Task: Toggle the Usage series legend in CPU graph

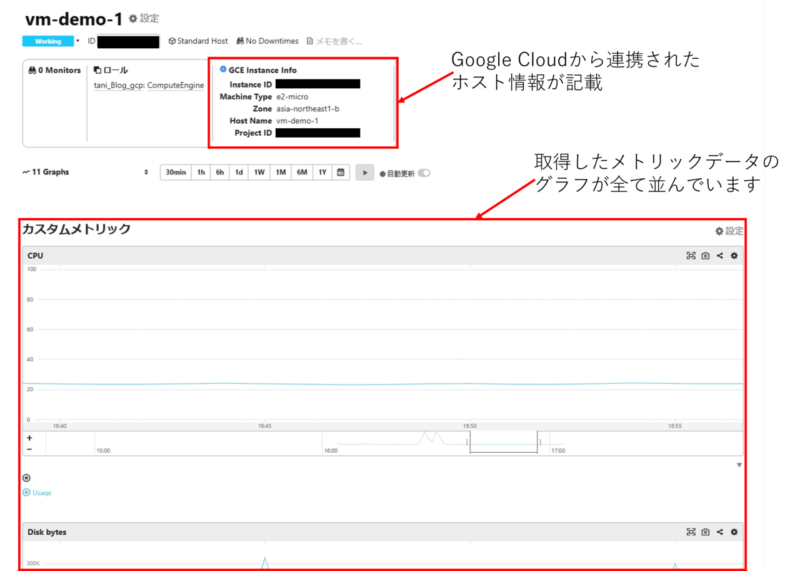Action: pyautogui.click(x=37, y=493)
